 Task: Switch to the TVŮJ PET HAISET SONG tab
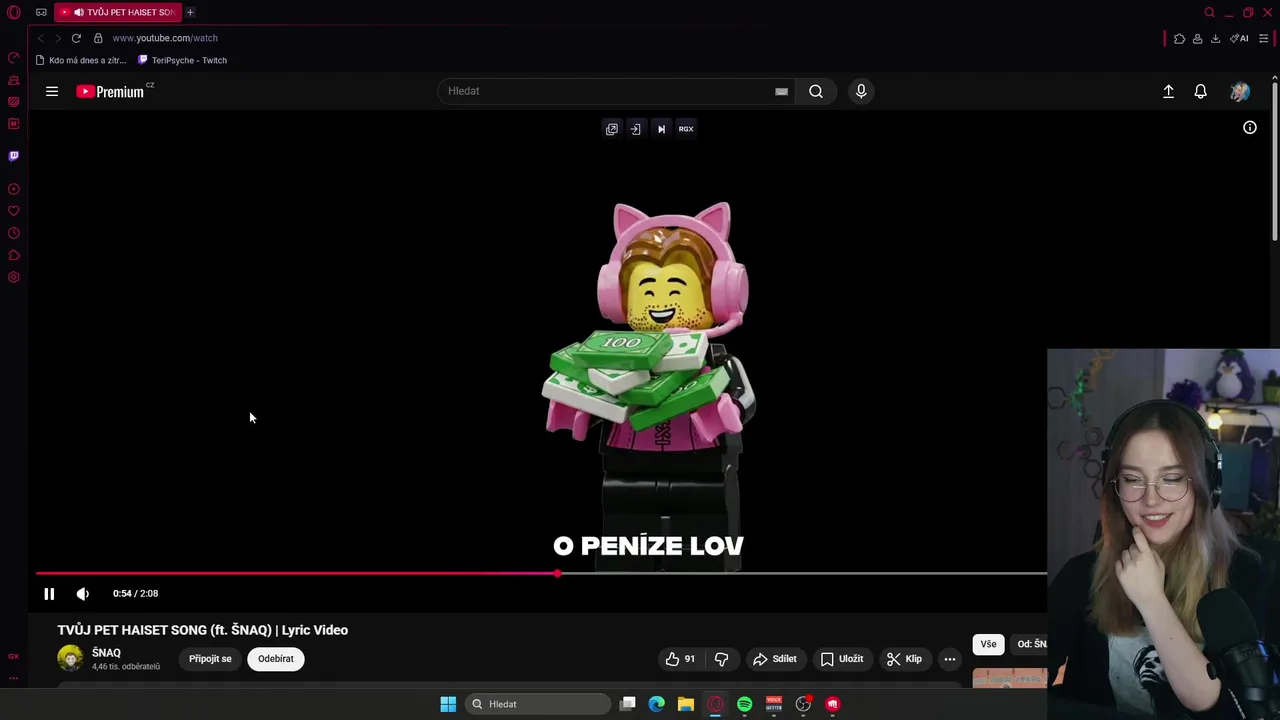pyautogui.click(x=118, y=12)
